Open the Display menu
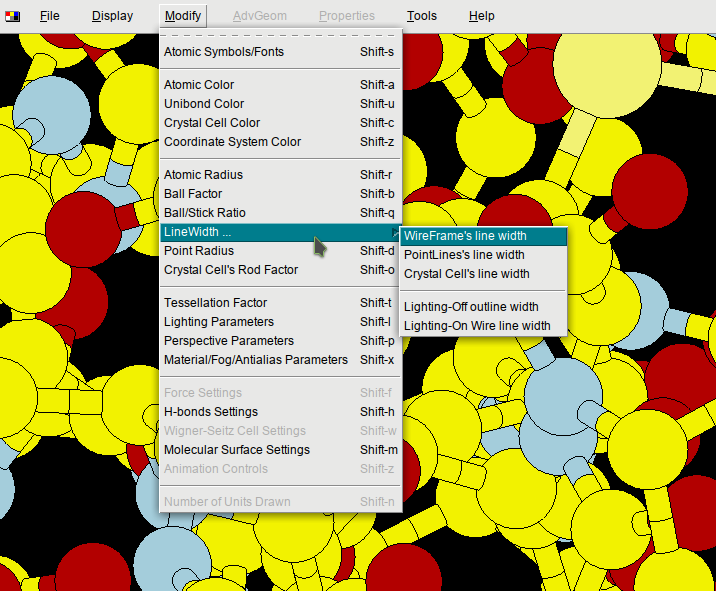Image resolution: width=716 pixels, height=591 pixels. (112, 16)
